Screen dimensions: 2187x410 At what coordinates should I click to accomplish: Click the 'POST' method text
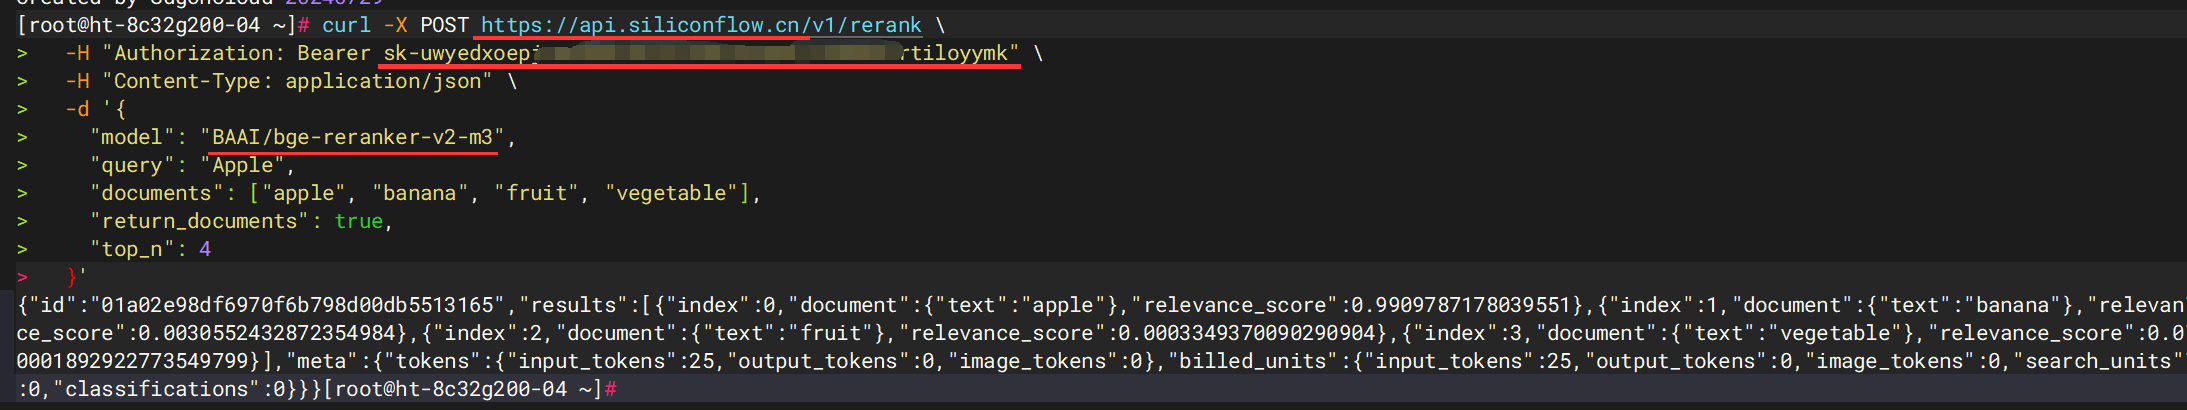[x=444, y=25]
